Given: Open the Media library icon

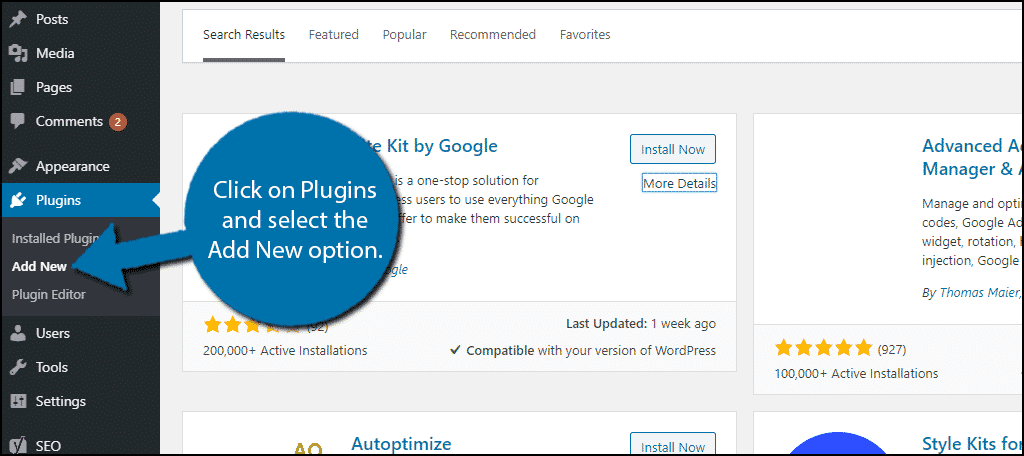Looking at the screenshot, I should click(x=18, y=53).
